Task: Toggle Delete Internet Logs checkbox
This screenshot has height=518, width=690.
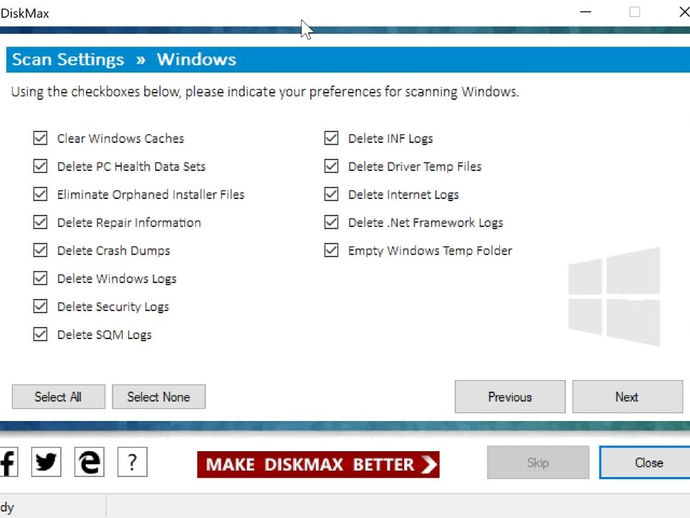Action: click(x=331, y=194)
